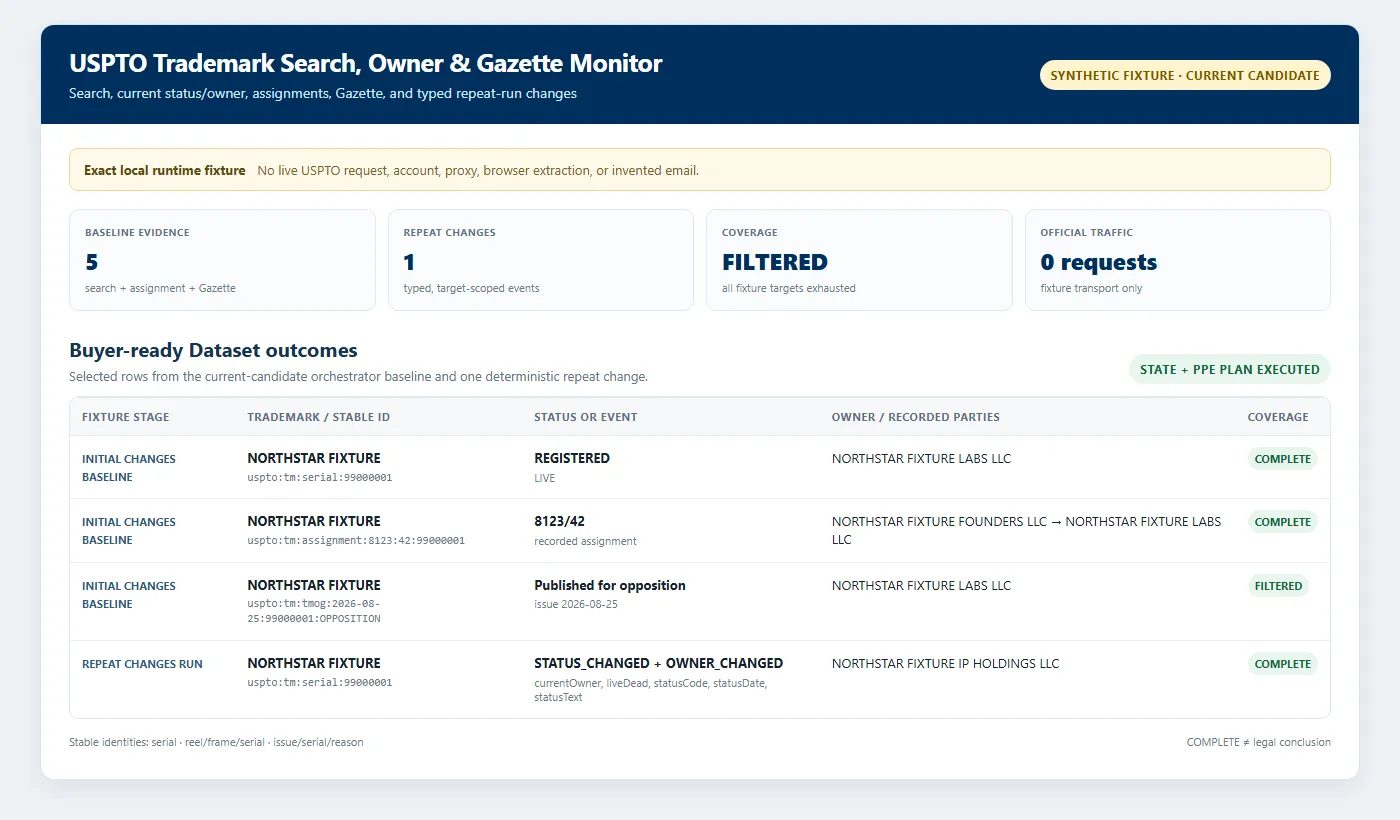Click the 'Selected rows from the current-candidate' description
This screenshot has height=820, width=1400.
[x=358, y=377]
